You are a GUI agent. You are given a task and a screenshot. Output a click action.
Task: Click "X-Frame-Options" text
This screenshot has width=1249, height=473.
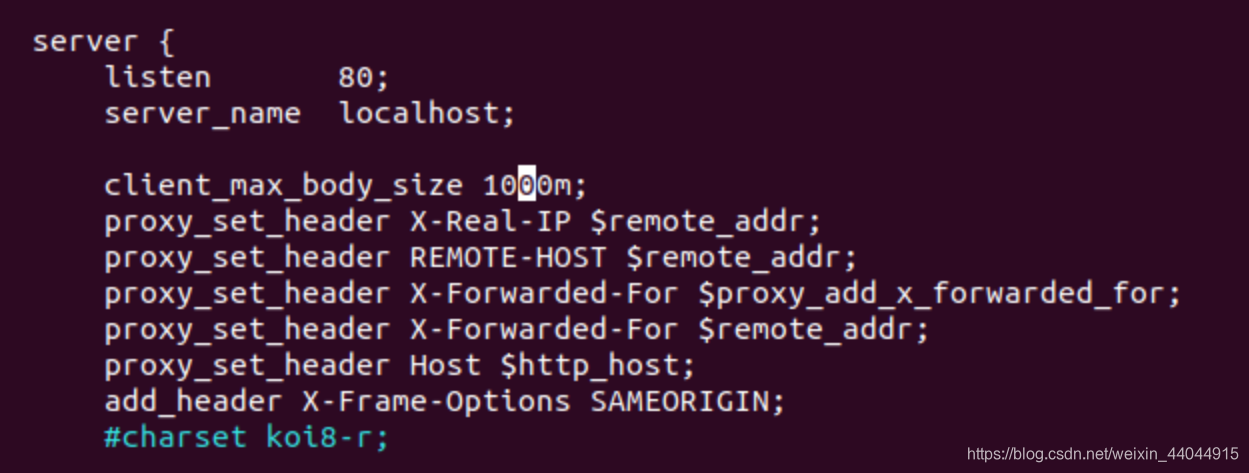point(436,402)
